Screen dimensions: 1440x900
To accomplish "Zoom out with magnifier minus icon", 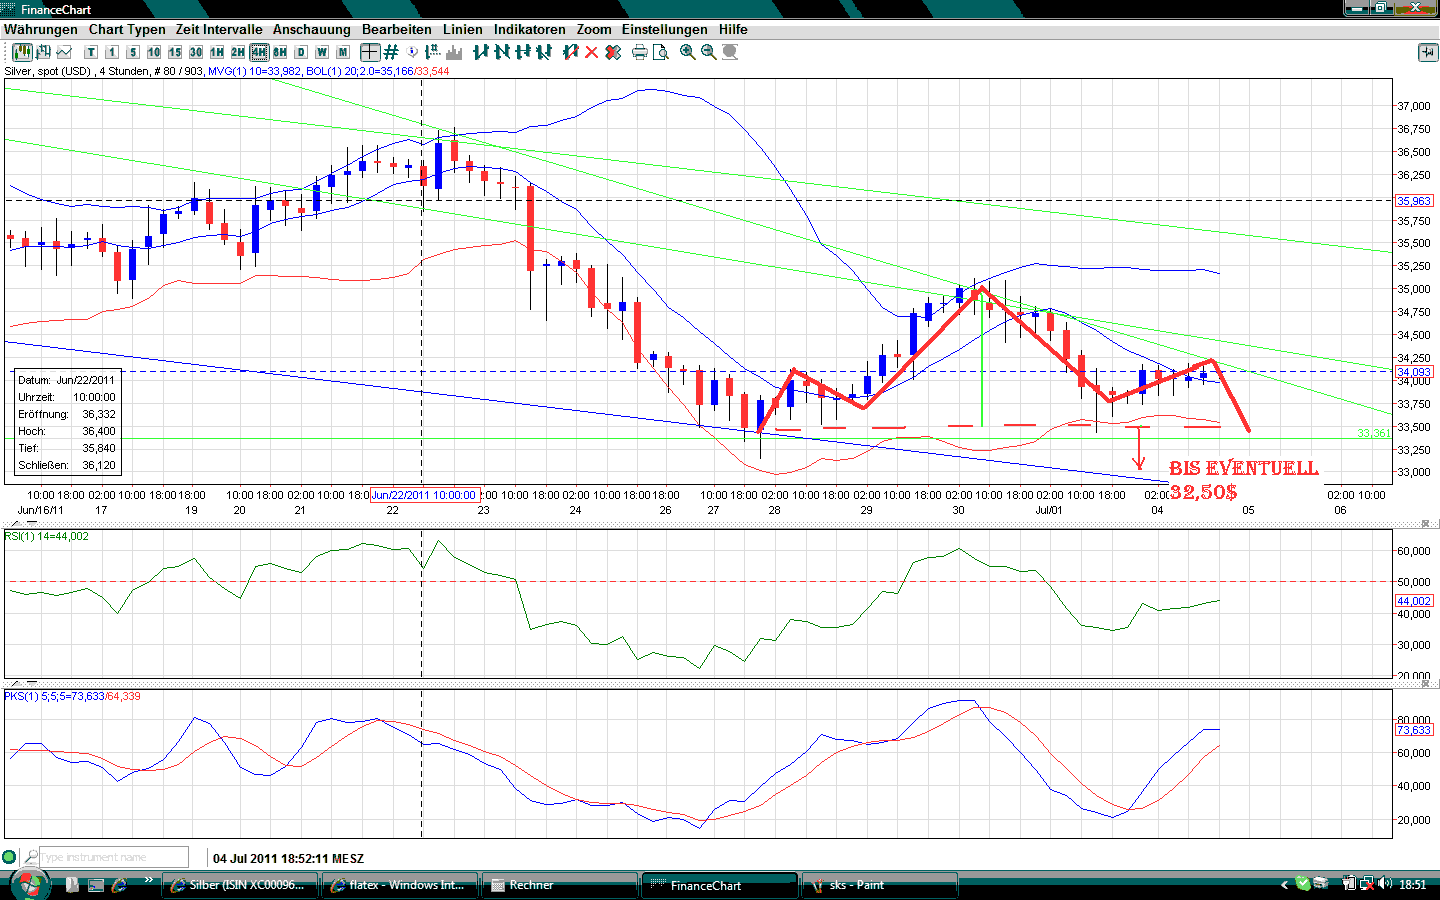I will [x=709, y=52].
